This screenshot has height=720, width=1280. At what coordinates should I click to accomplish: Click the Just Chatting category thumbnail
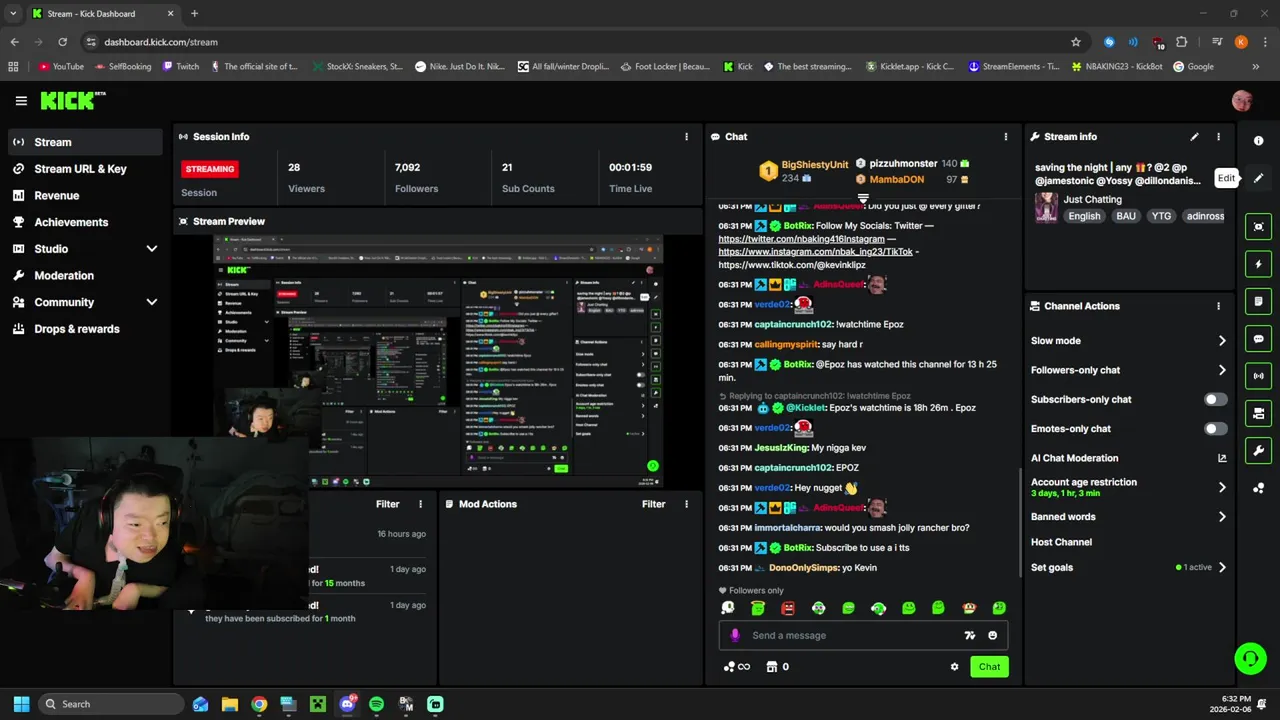click(x=1046, y=207)
